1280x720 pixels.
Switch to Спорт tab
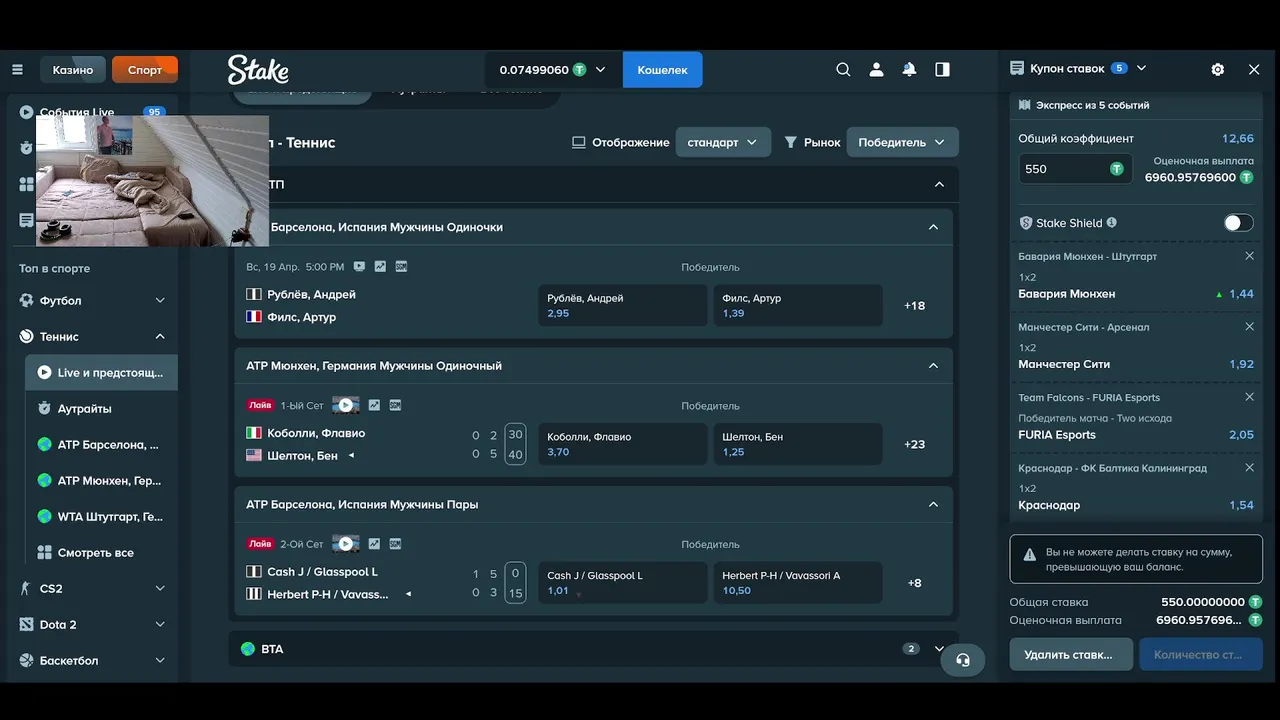(x=145, y=70)
